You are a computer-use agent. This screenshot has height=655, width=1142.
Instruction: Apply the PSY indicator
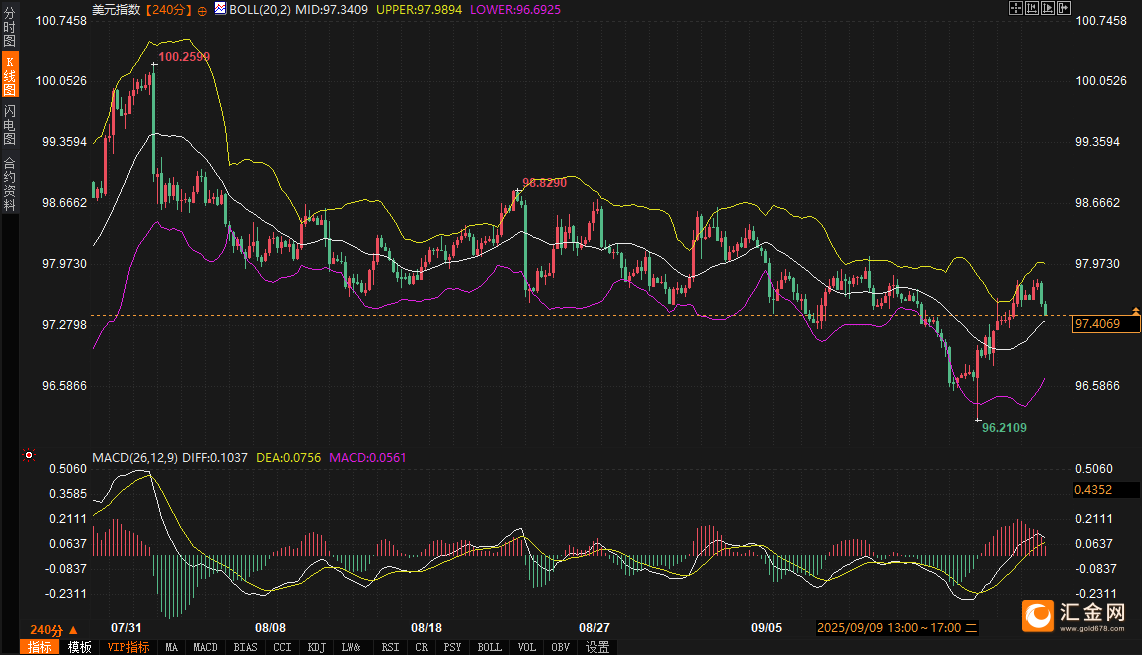(x=452, y=647)
